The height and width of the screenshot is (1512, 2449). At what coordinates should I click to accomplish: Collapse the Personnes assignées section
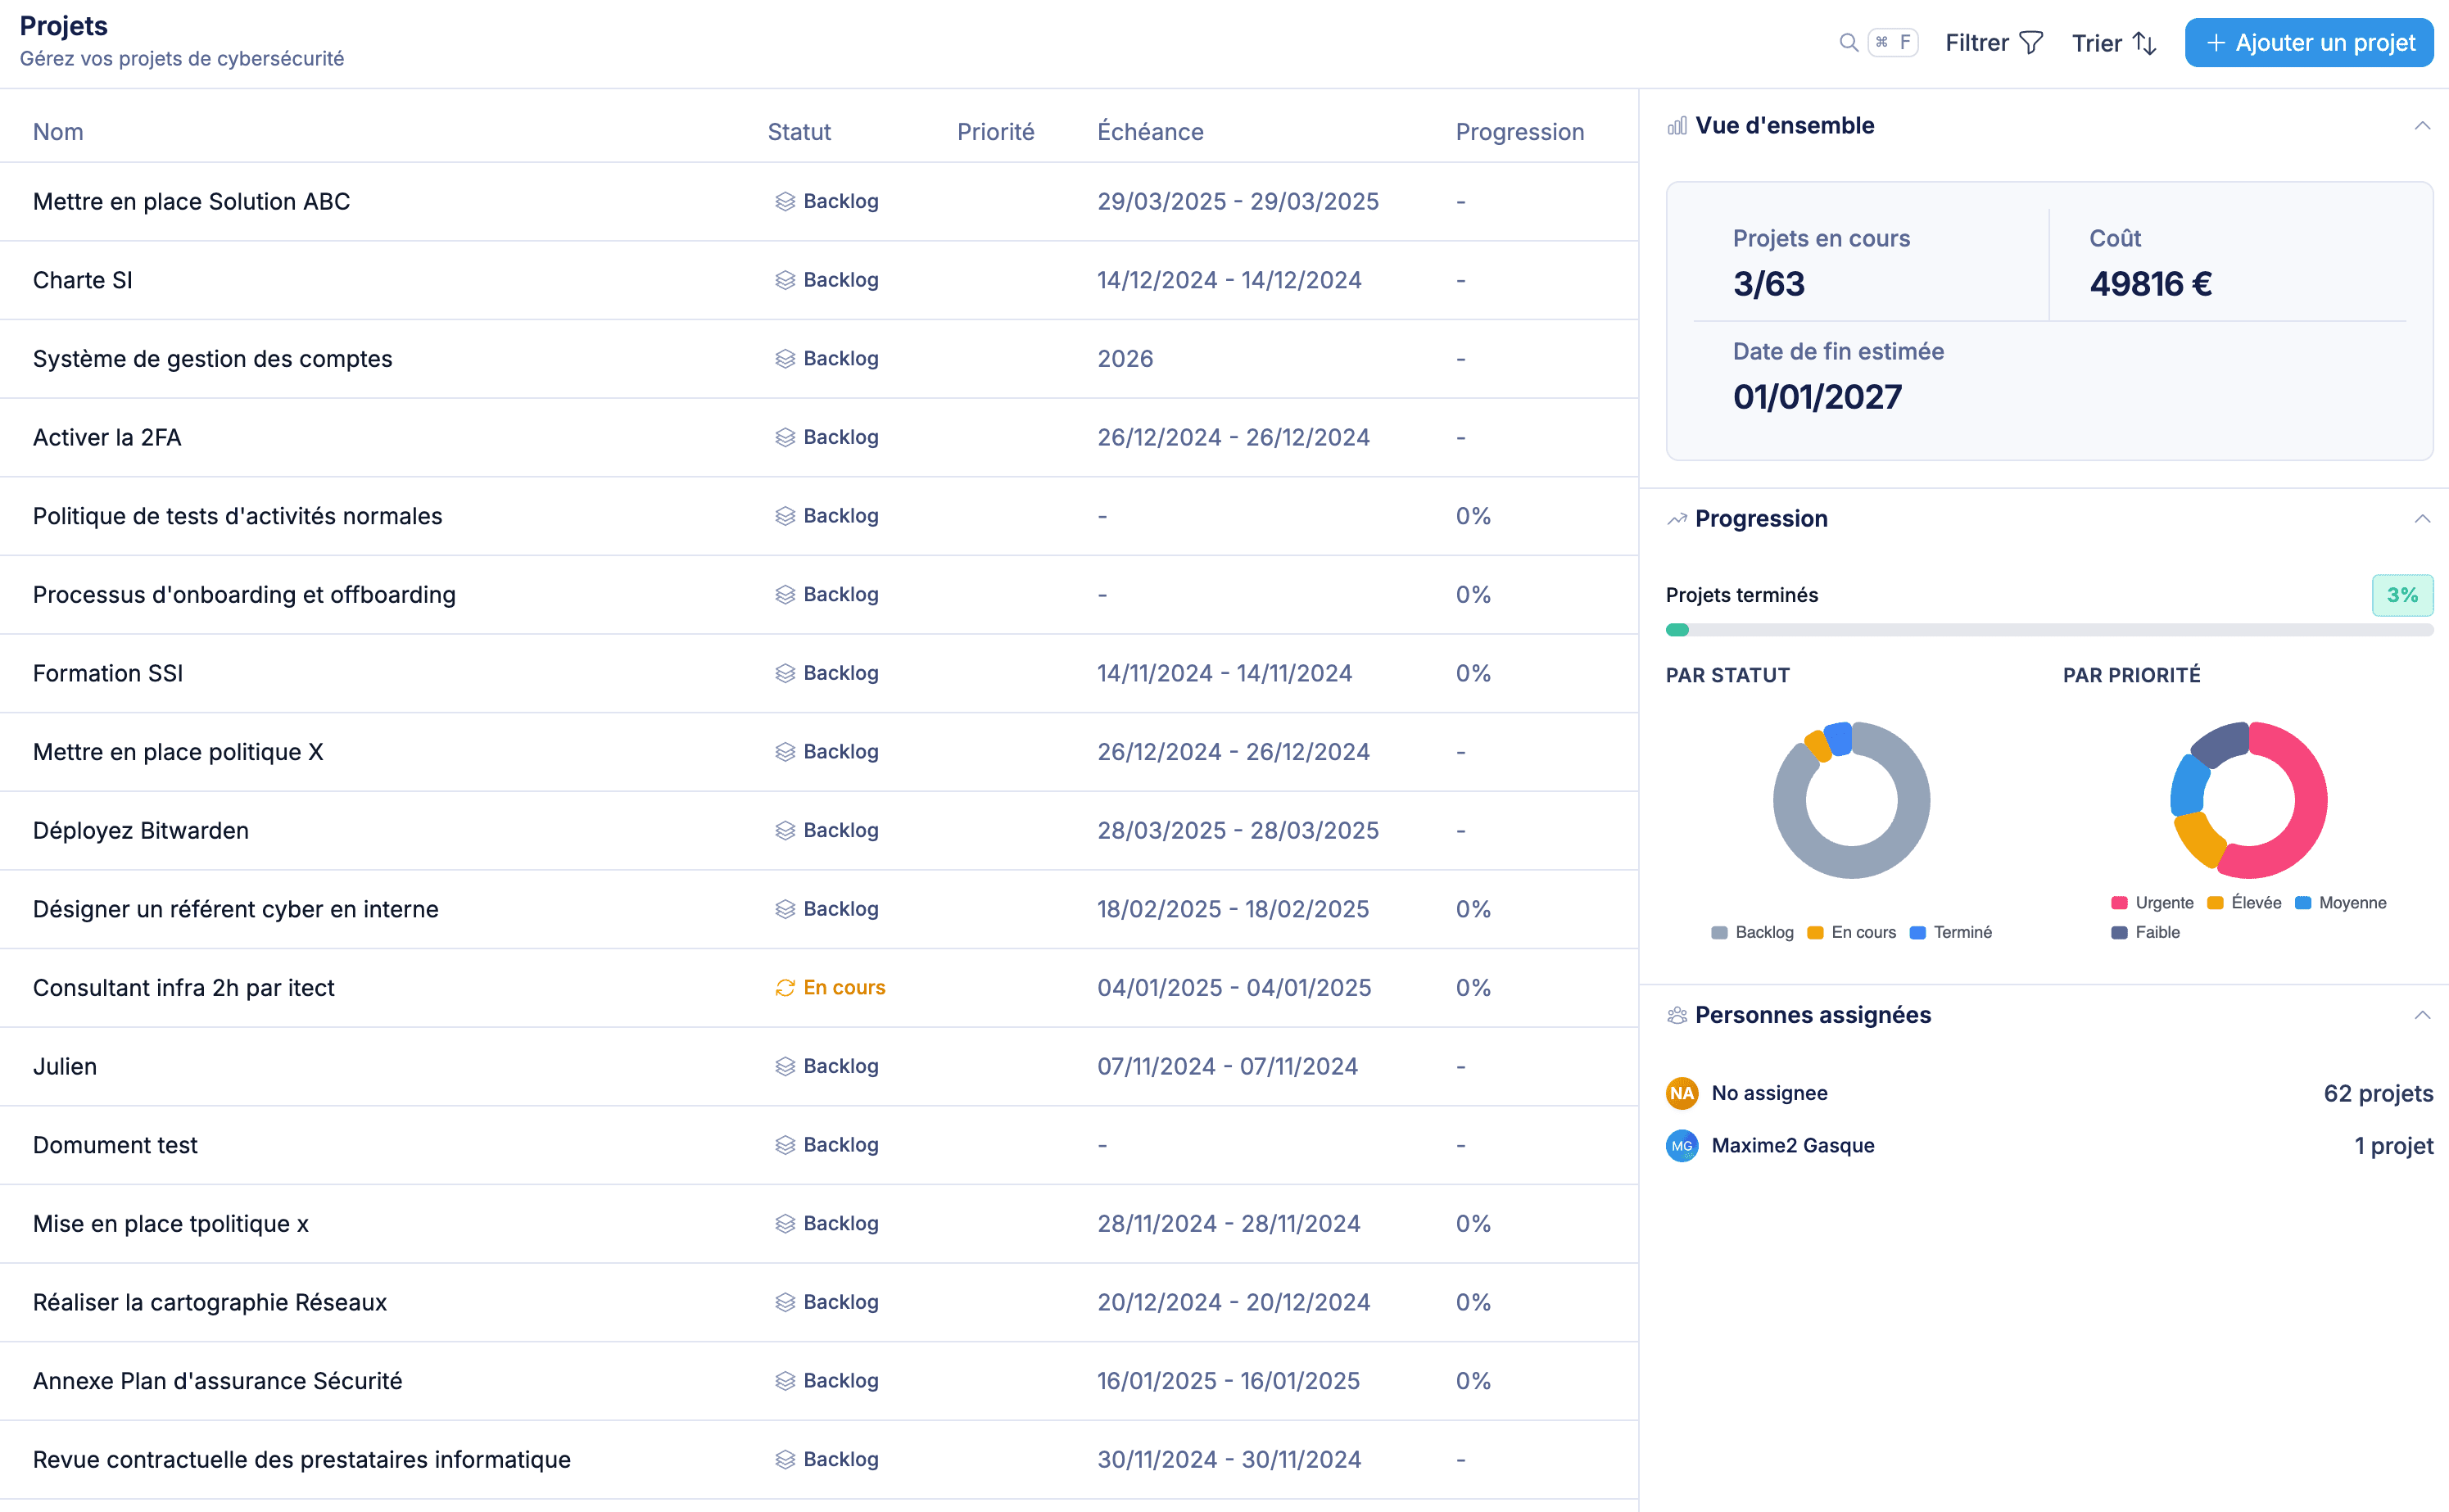click(2422, 1015)
